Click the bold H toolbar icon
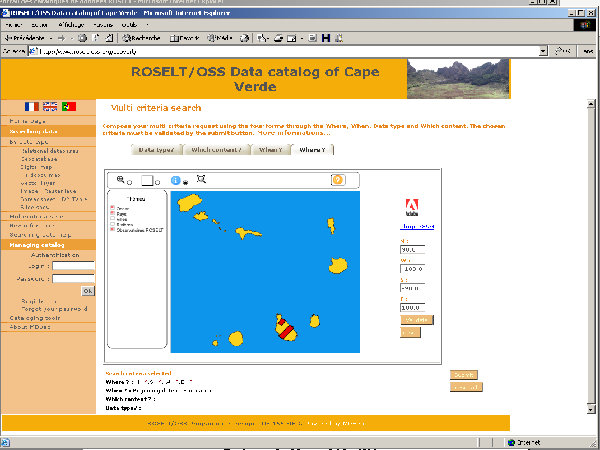The image size is (600, 450). [326, 38]
